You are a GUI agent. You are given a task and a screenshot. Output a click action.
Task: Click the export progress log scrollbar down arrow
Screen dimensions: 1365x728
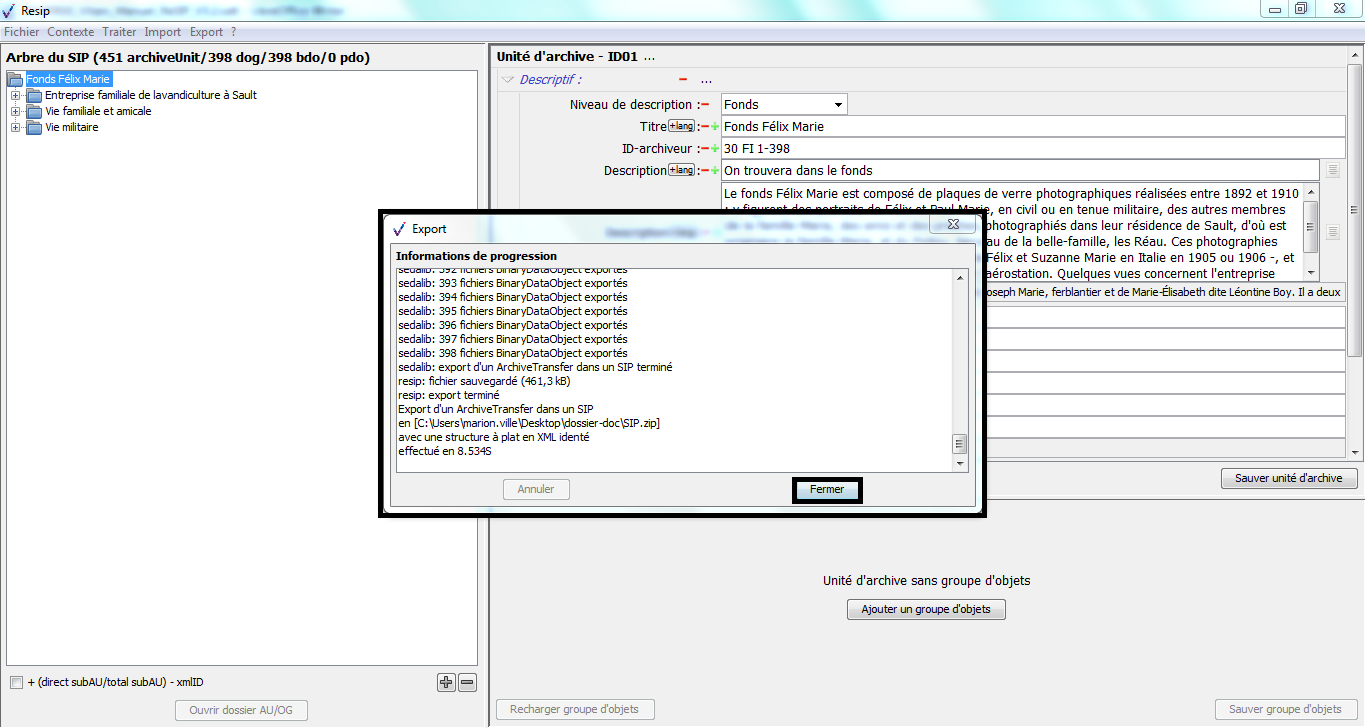(960, 464)
